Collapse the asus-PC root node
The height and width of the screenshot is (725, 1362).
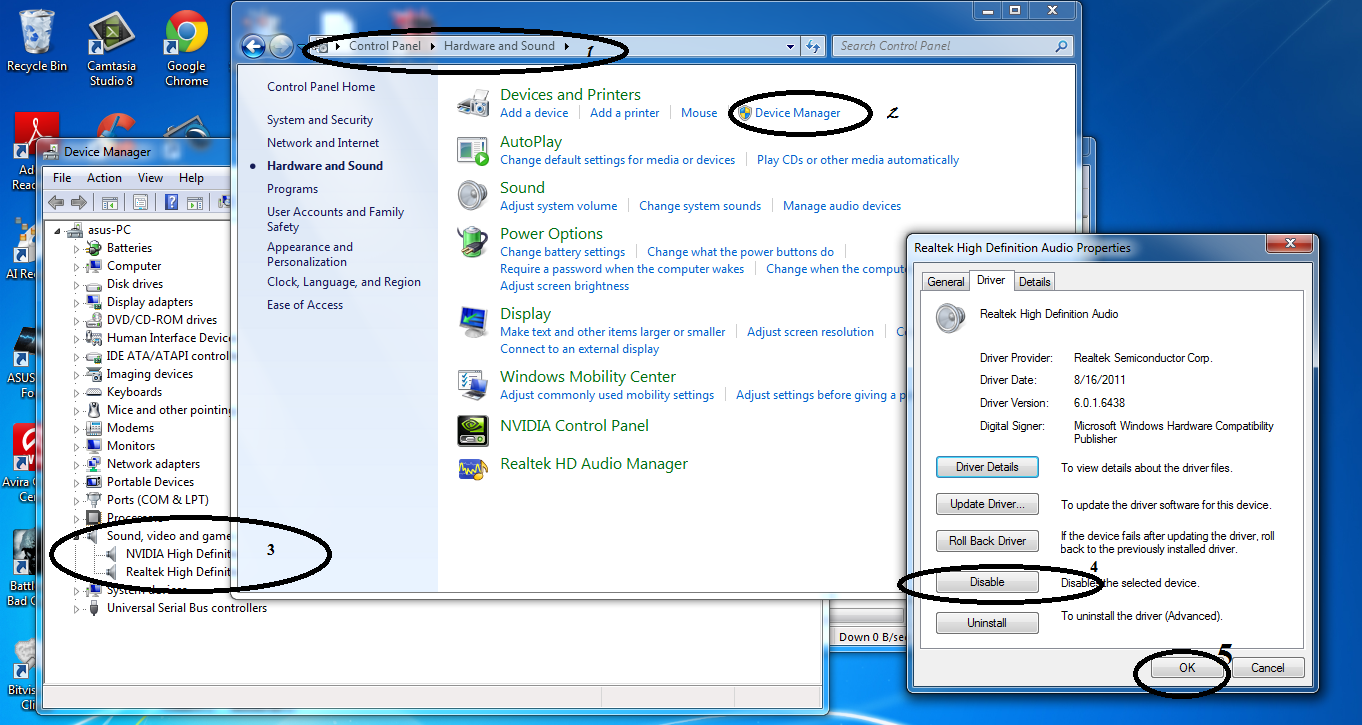(58, 231)
